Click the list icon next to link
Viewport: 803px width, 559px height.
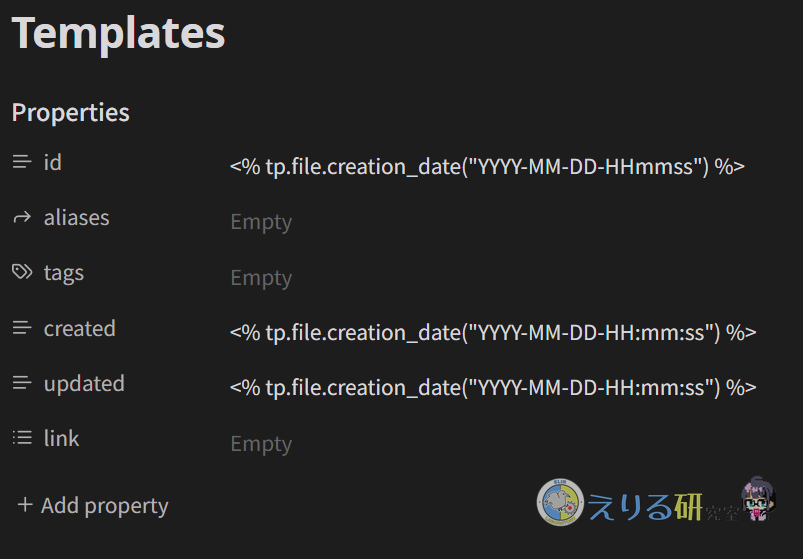pos(22,438)
